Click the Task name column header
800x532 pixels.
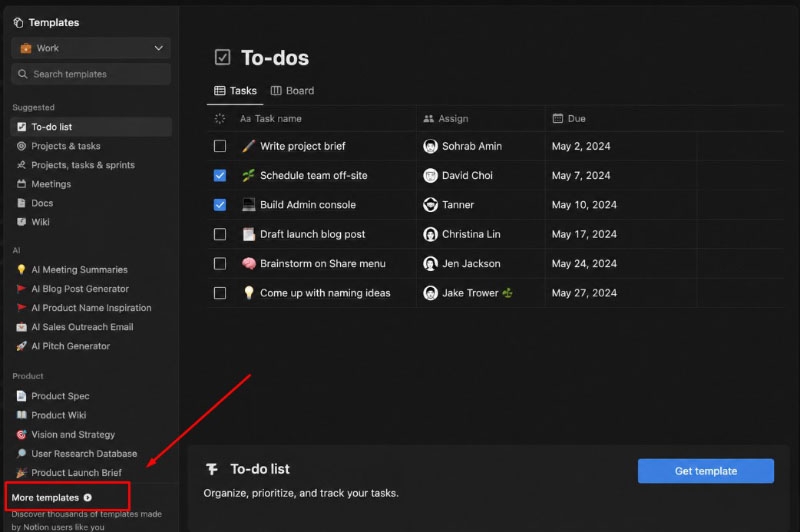271,118
